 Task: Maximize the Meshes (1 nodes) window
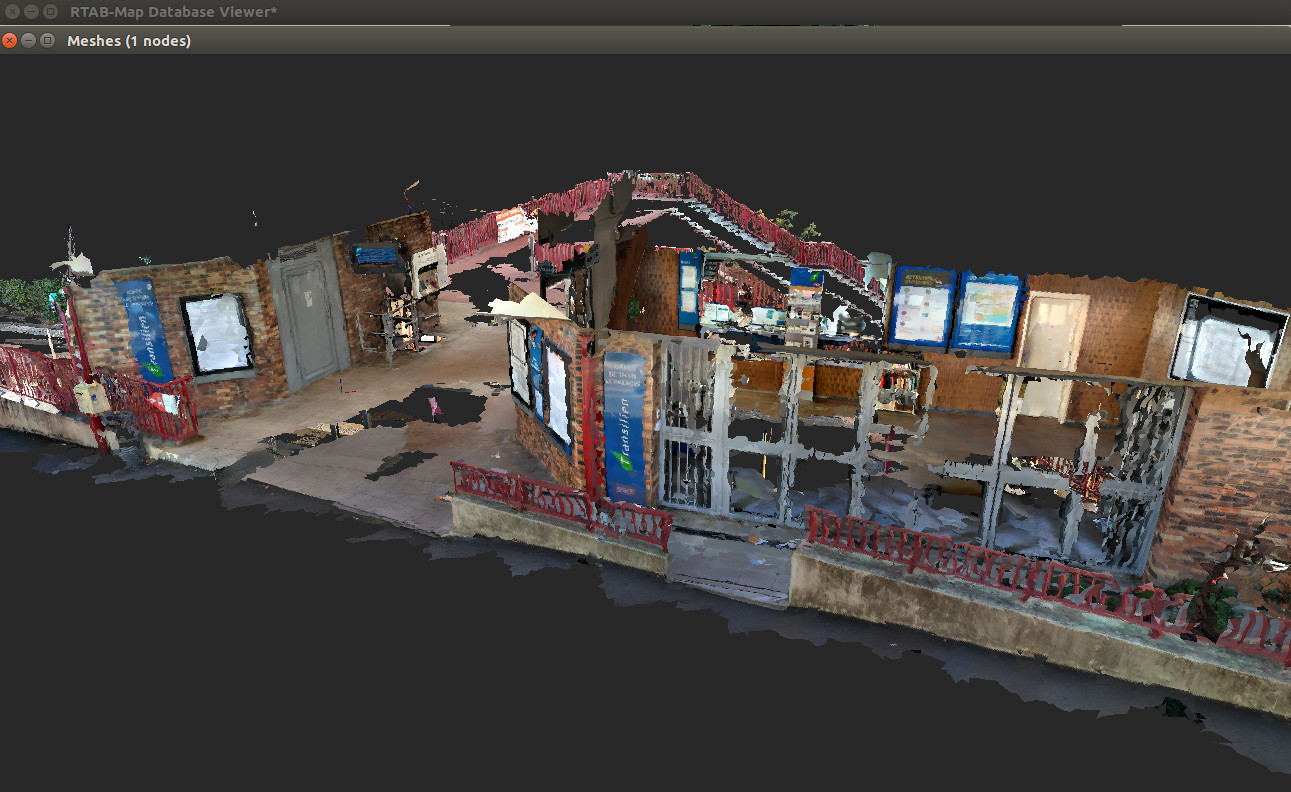click(x=47, y=40)
